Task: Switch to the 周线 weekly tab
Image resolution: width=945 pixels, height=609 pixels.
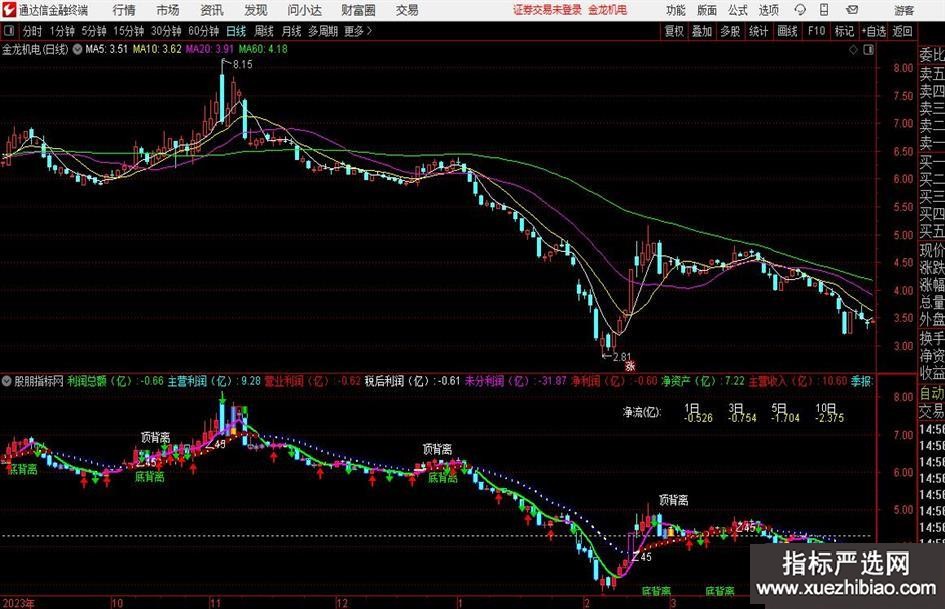Action: (263, 31)
